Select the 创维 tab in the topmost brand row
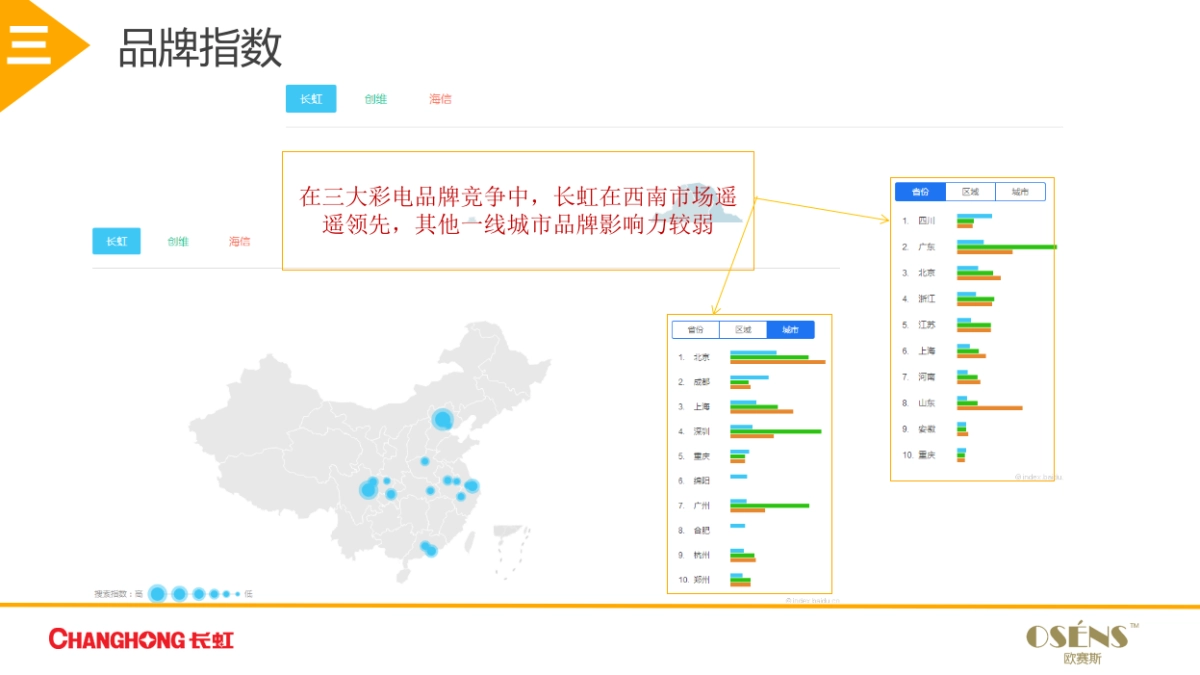 tap(375, 99)
